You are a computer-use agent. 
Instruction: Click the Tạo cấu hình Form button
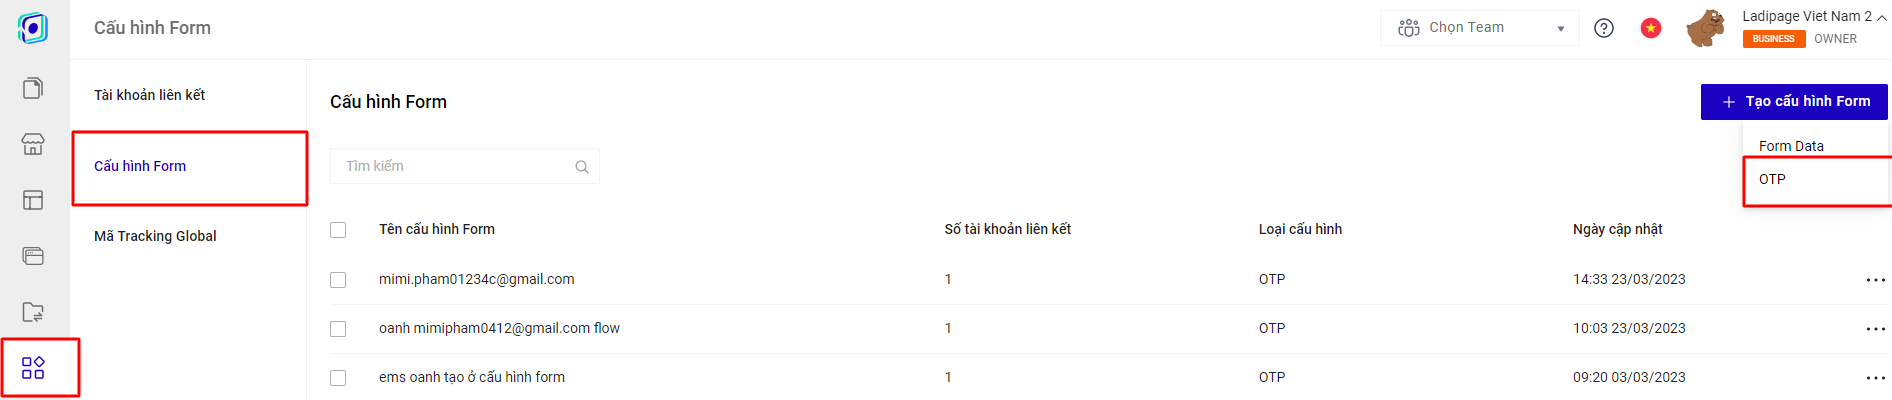click(1794, 102)
